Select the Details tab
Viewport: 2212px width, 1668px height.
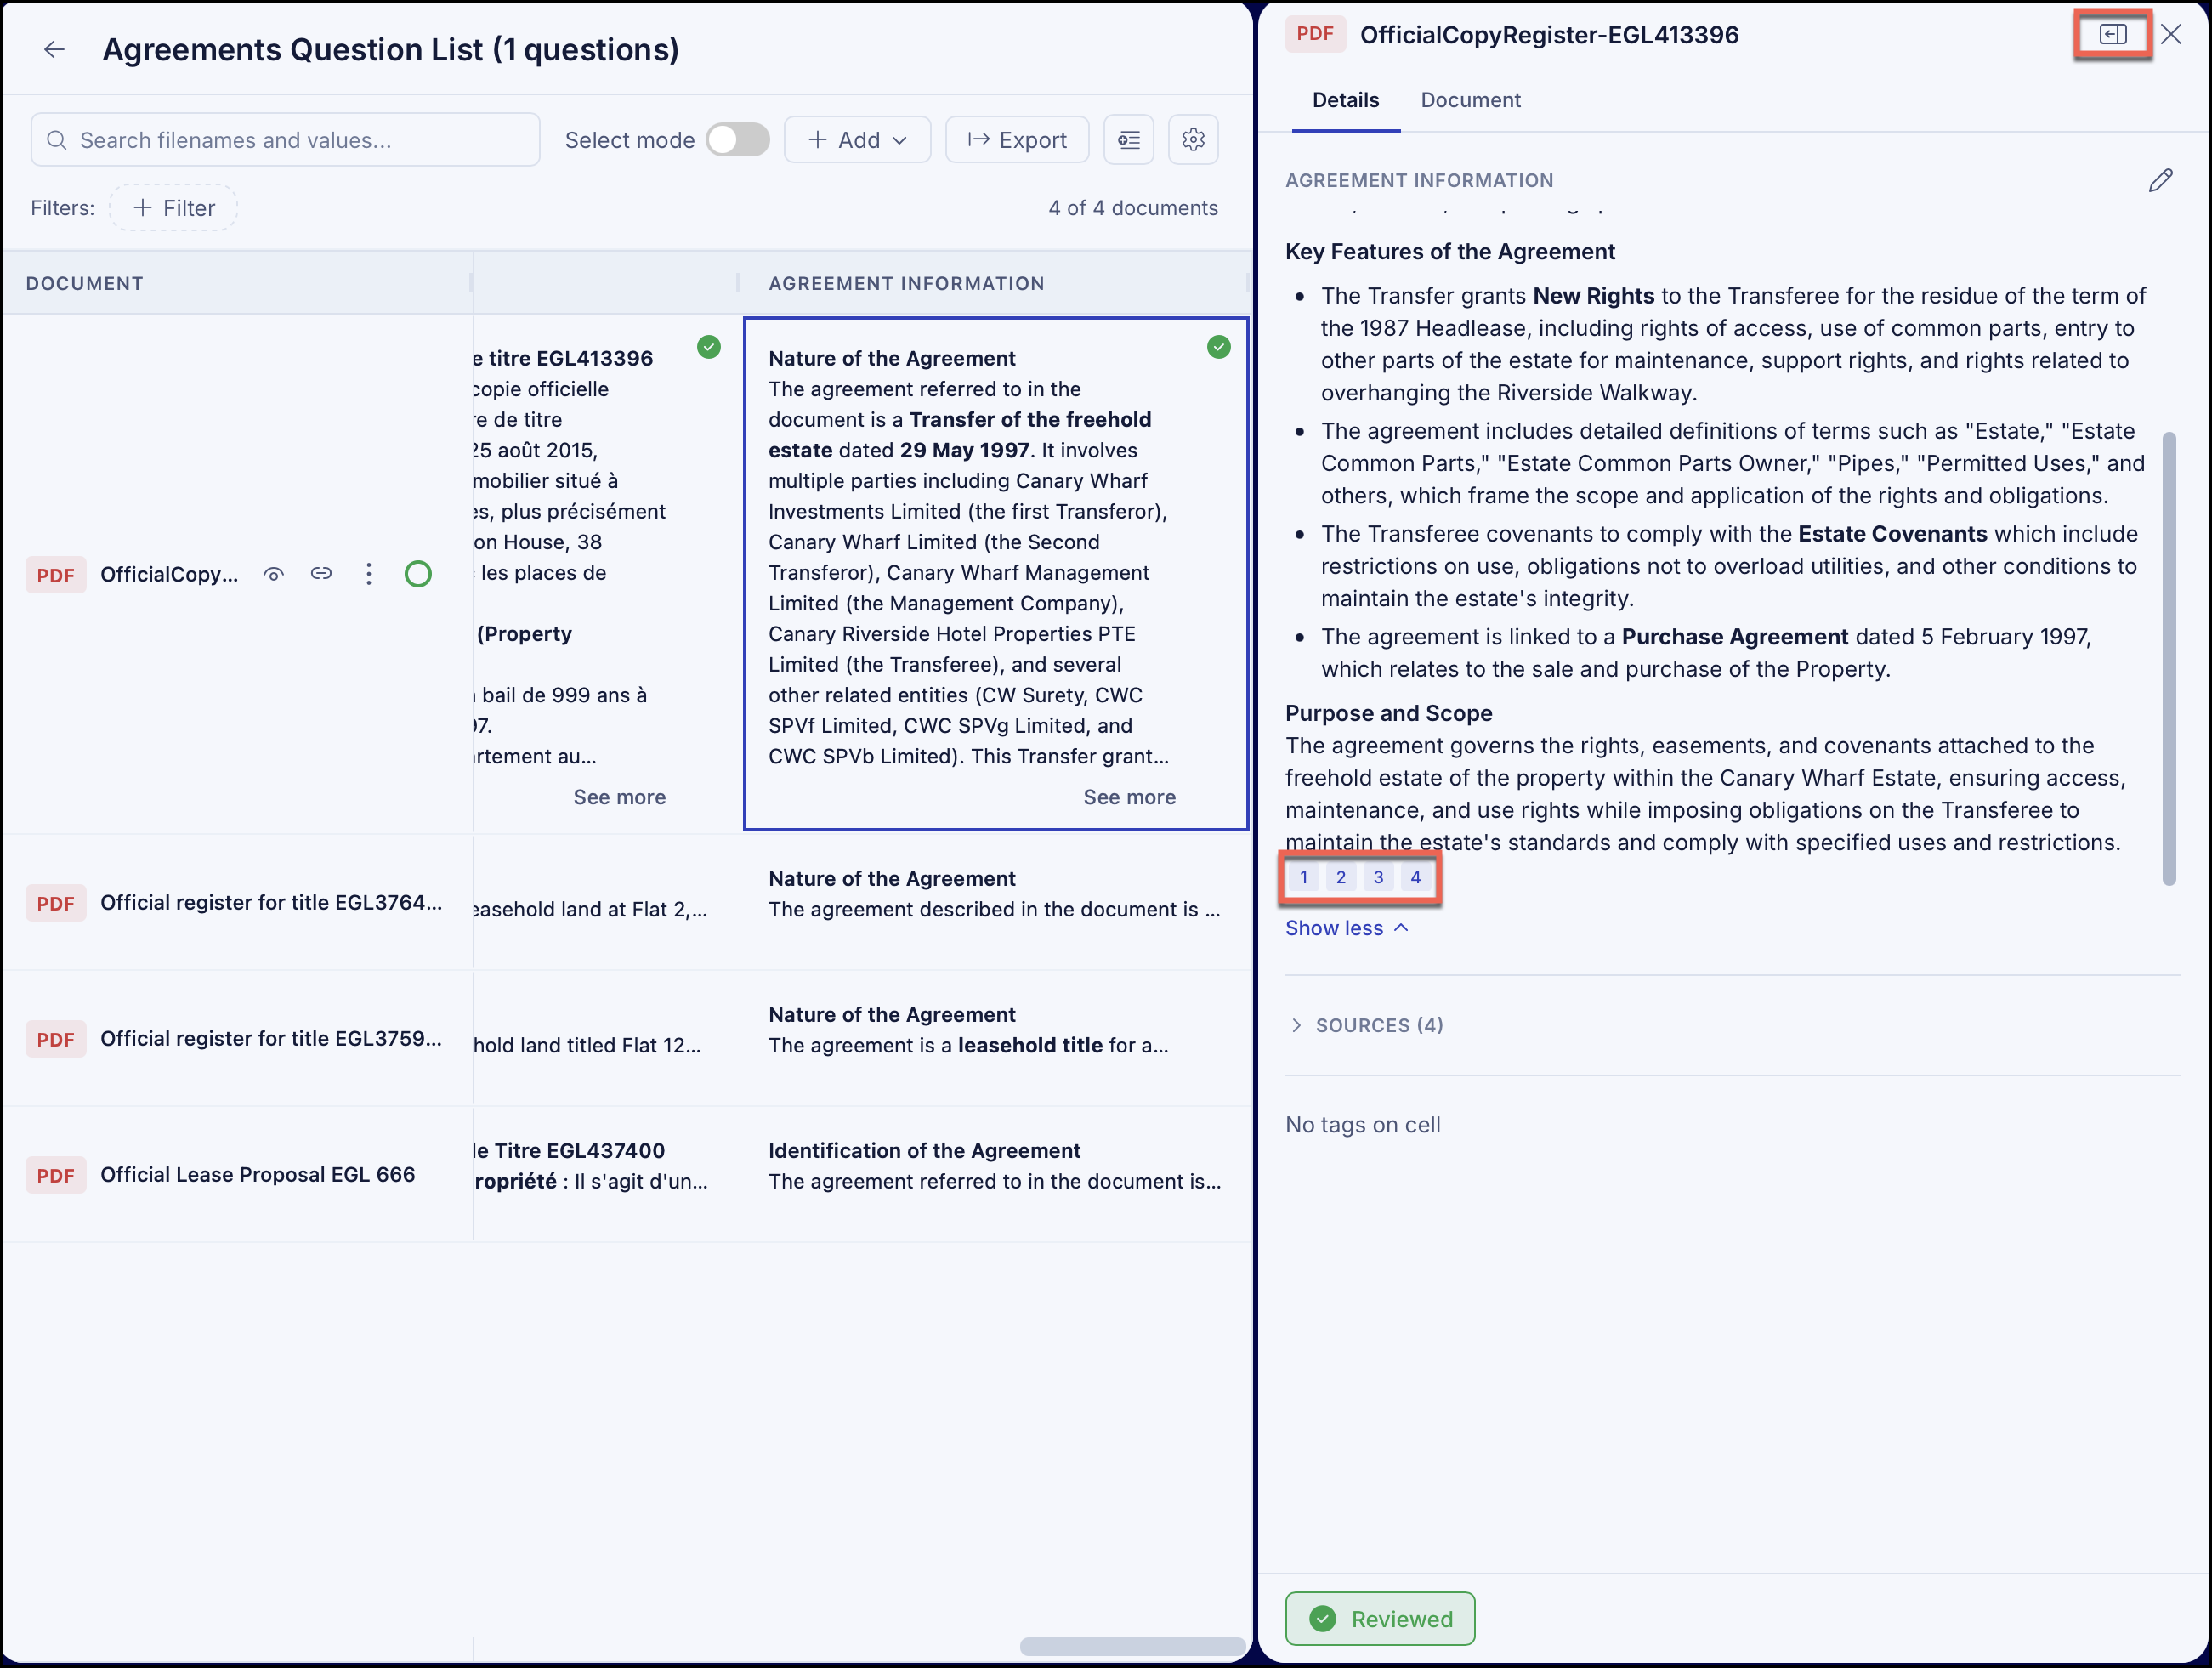pyautogui.click(x=1345, y=100)
